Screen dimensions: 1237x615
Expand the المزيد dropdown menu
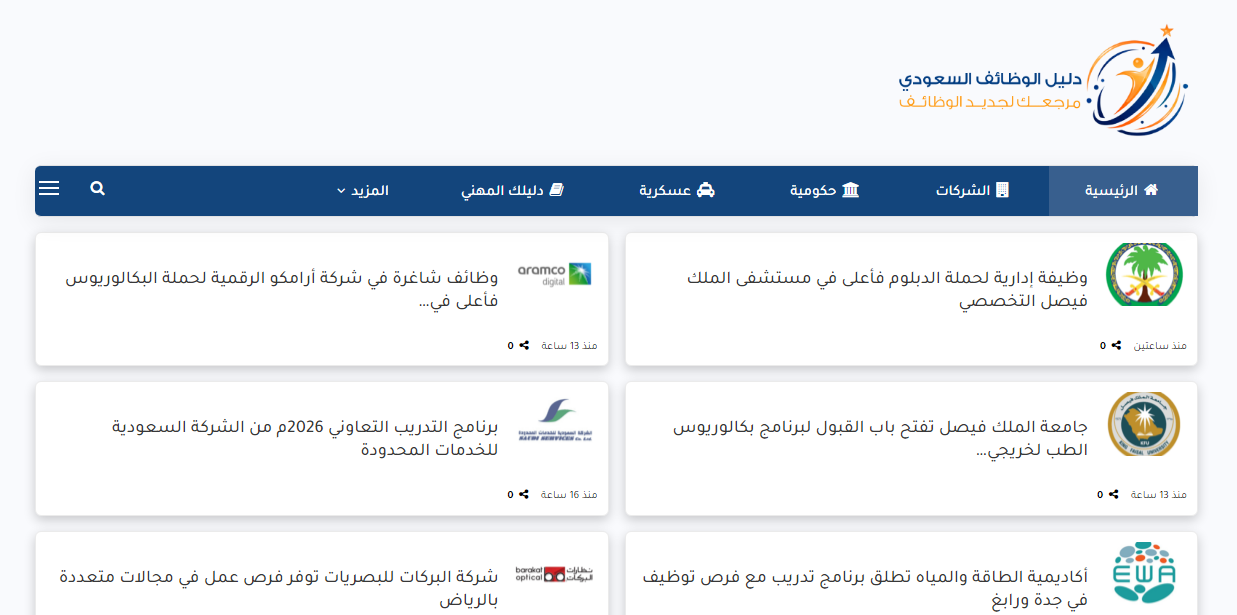363,190
